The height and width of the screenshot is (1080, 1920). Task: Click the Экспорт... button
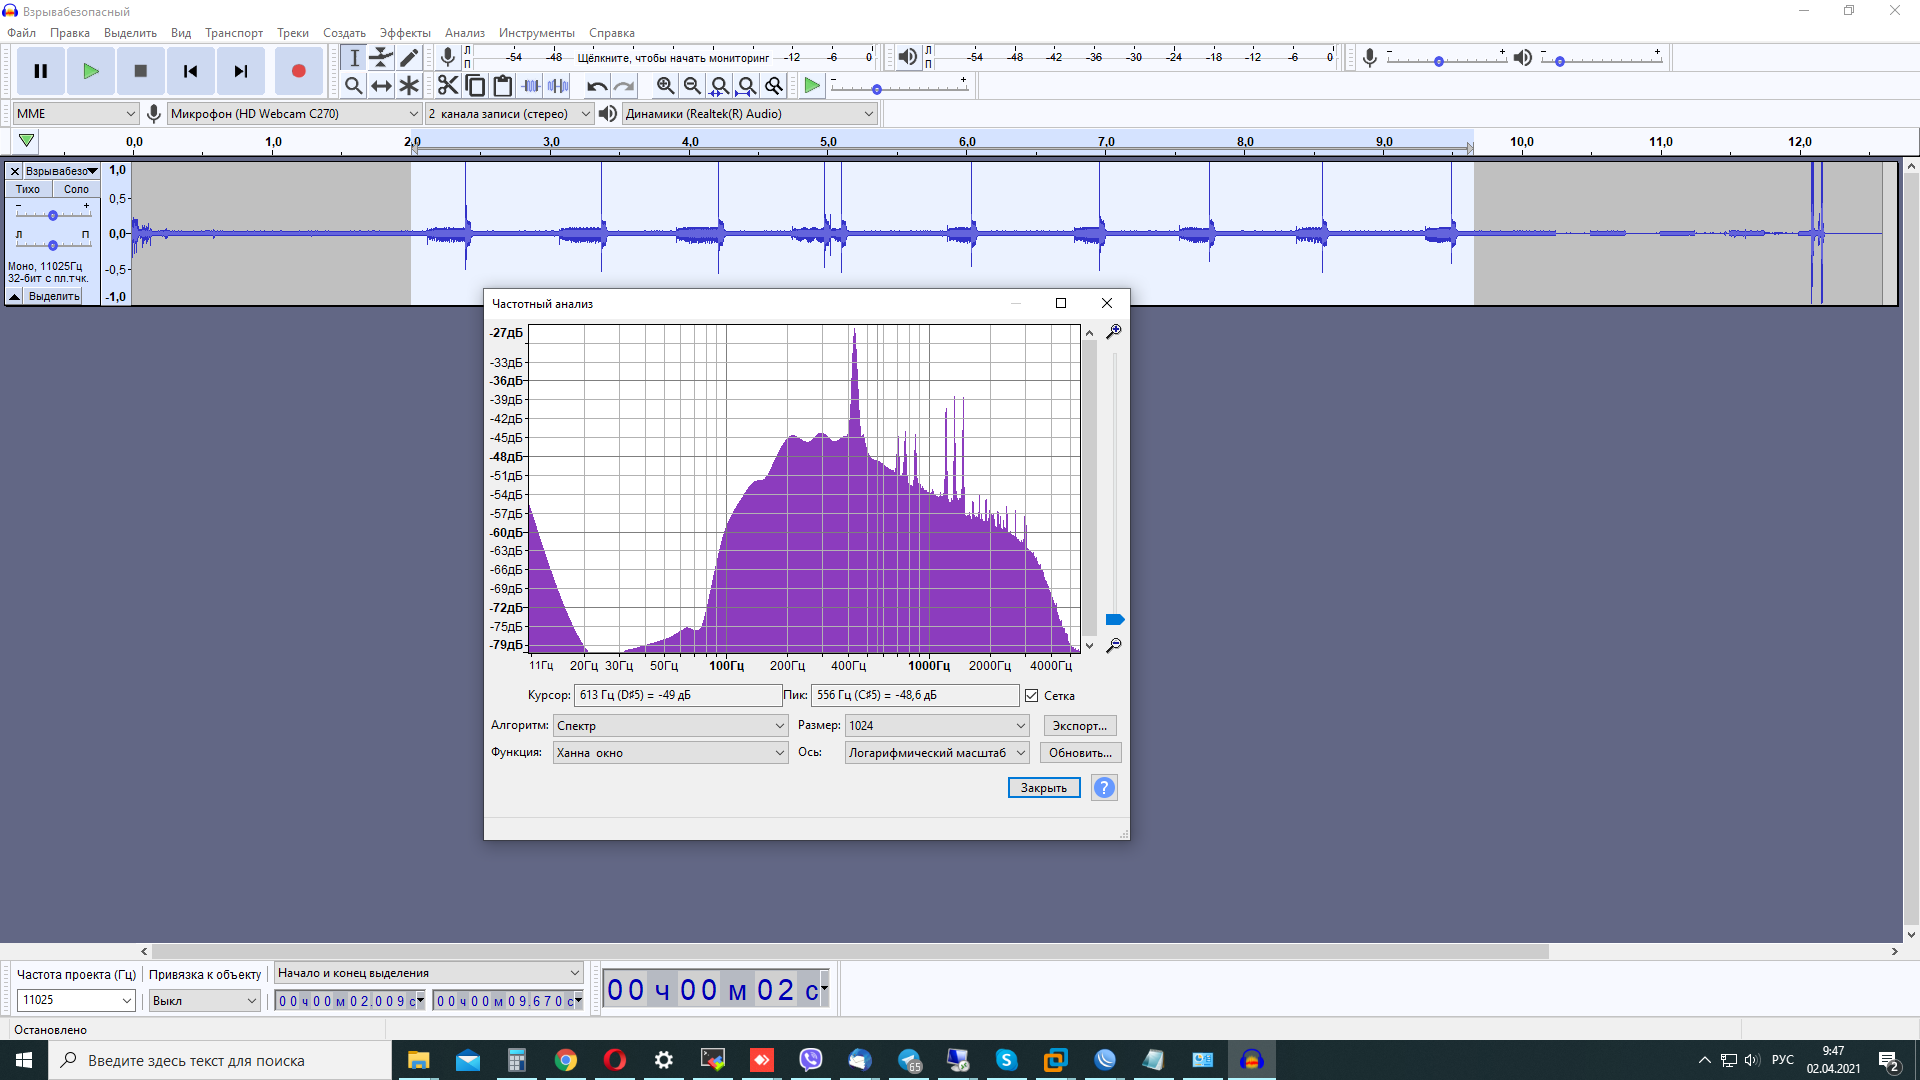(x=1080, y=726)
